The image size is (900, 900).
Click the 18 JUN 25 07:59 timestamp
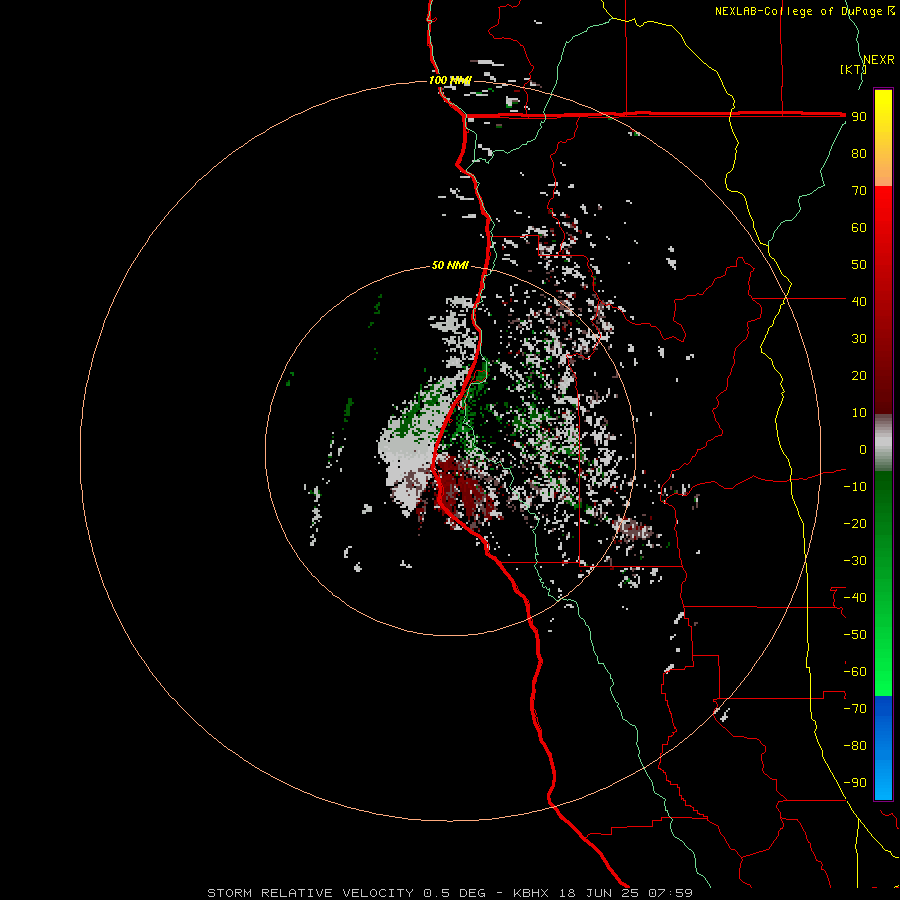pos(626,893)
